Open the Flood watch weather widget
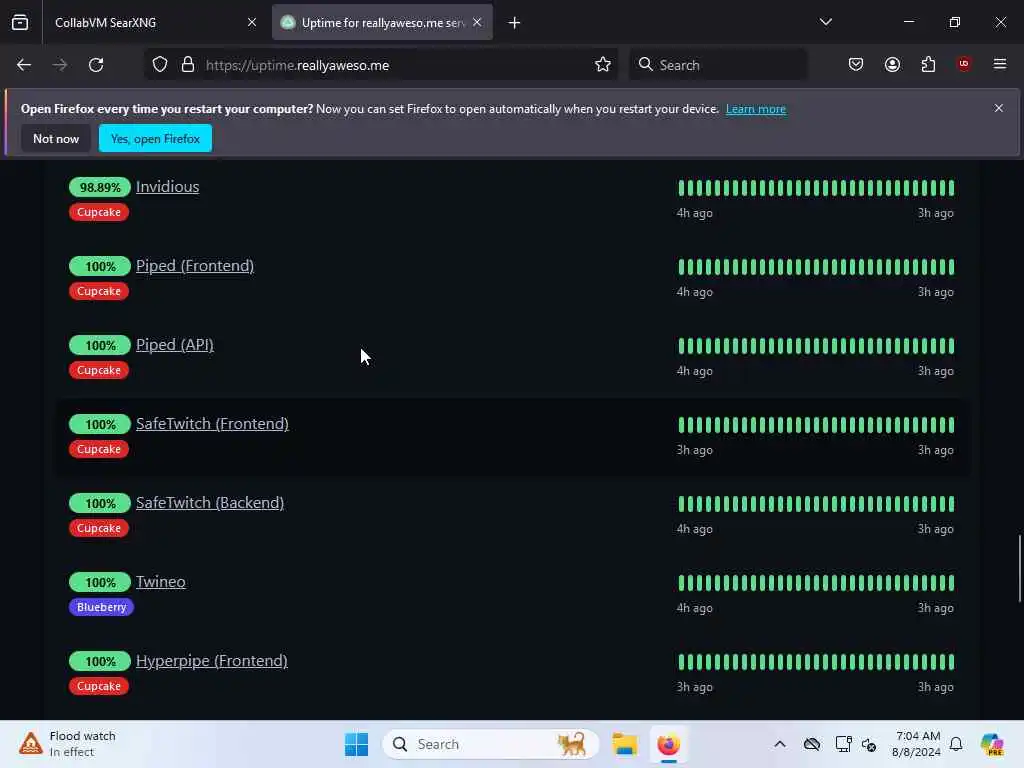1024x768 pixels. point(68,744)
